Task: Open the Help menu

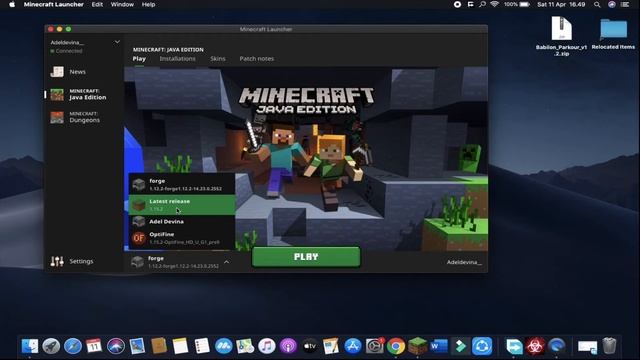Action: tap(149, 4)
